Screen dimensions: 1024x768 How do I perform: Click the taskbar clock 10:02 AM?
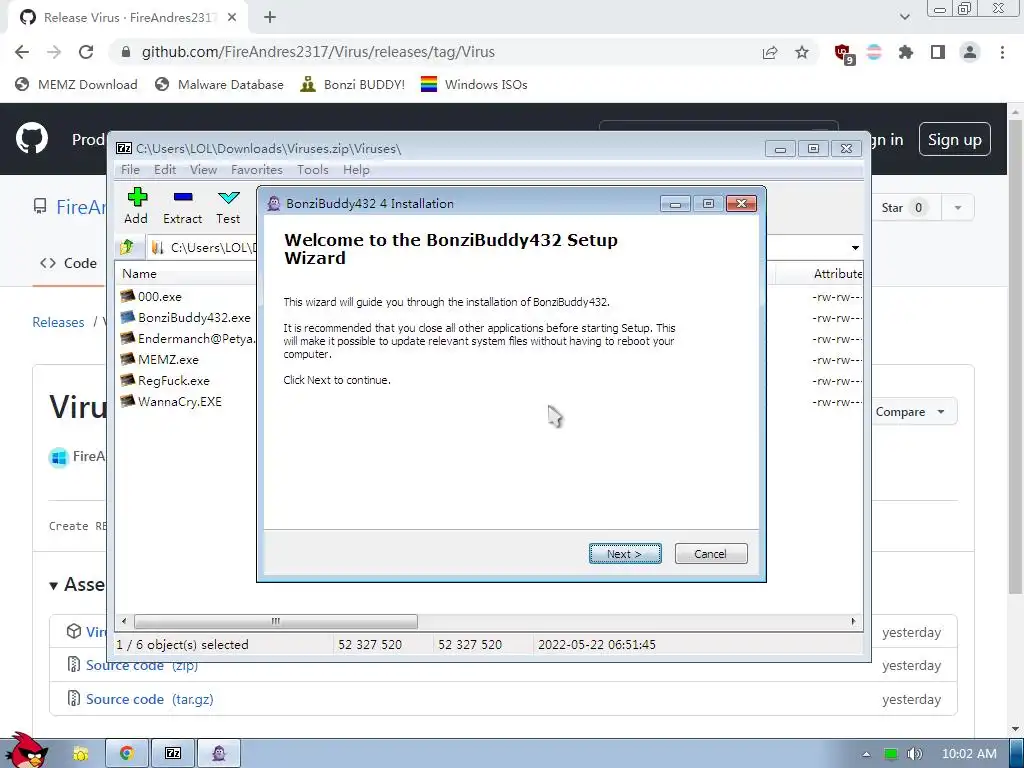click(x=968, y=754)
